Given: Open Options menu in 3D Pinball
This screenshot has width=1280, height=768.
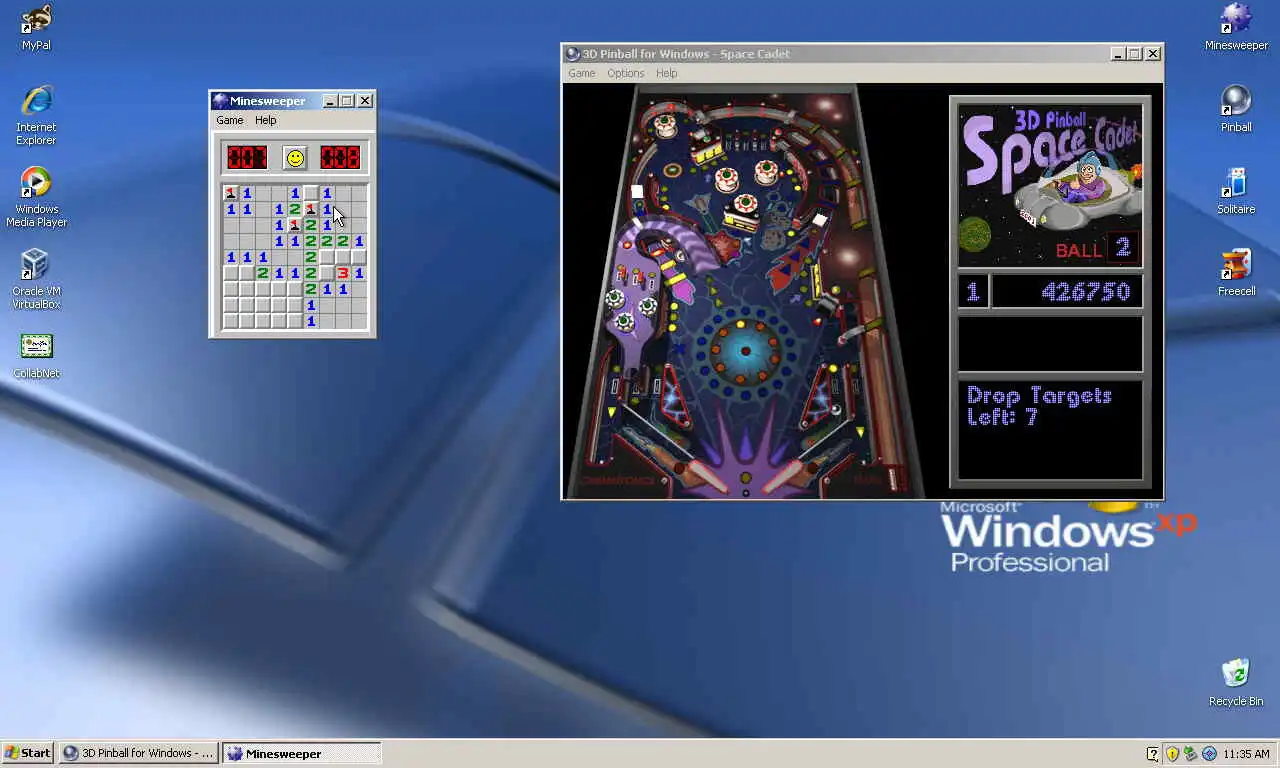Looking at the screenshot, I should [626, 73].
